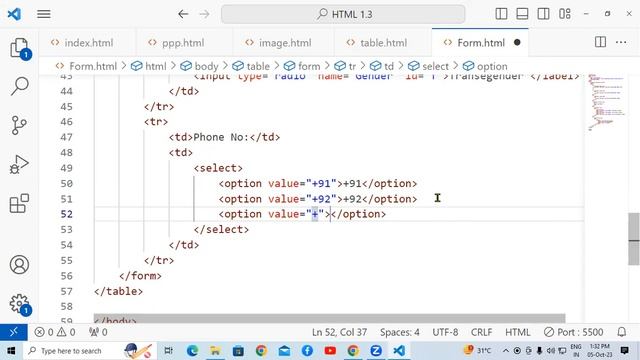Image resolution: width=640 pixels, height=360 pixels.
Task: Close Form.html using its unsaved dot
Action: (517, 42)
